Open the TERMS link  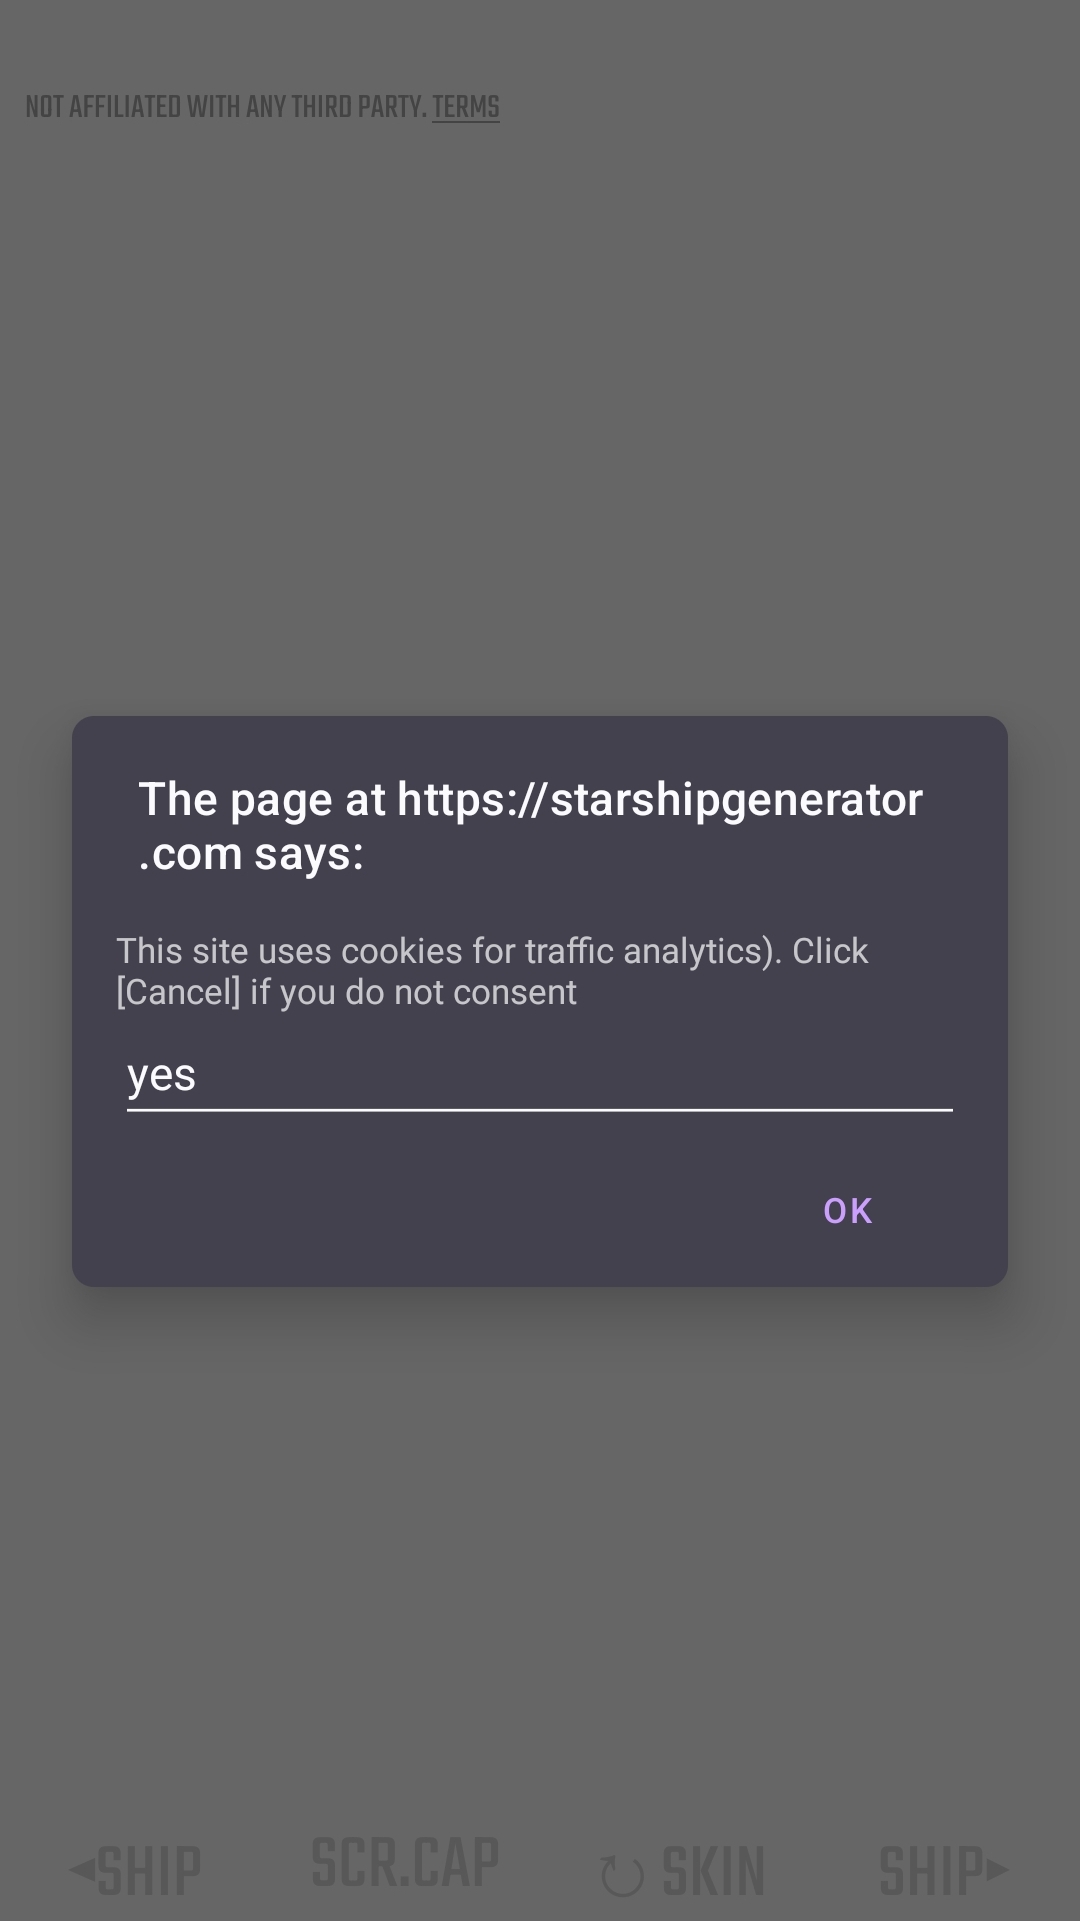point(465,107)
